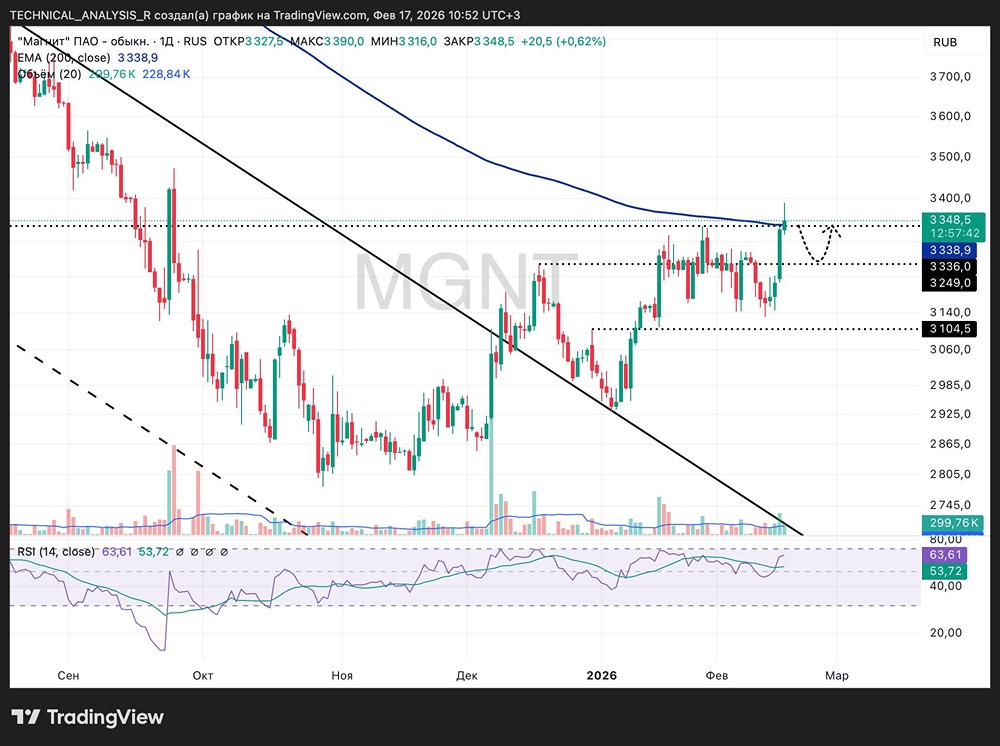Click the Дек label on time axis
The height and width of the screenshot is (746, 1000).
[x=467, y=675]
